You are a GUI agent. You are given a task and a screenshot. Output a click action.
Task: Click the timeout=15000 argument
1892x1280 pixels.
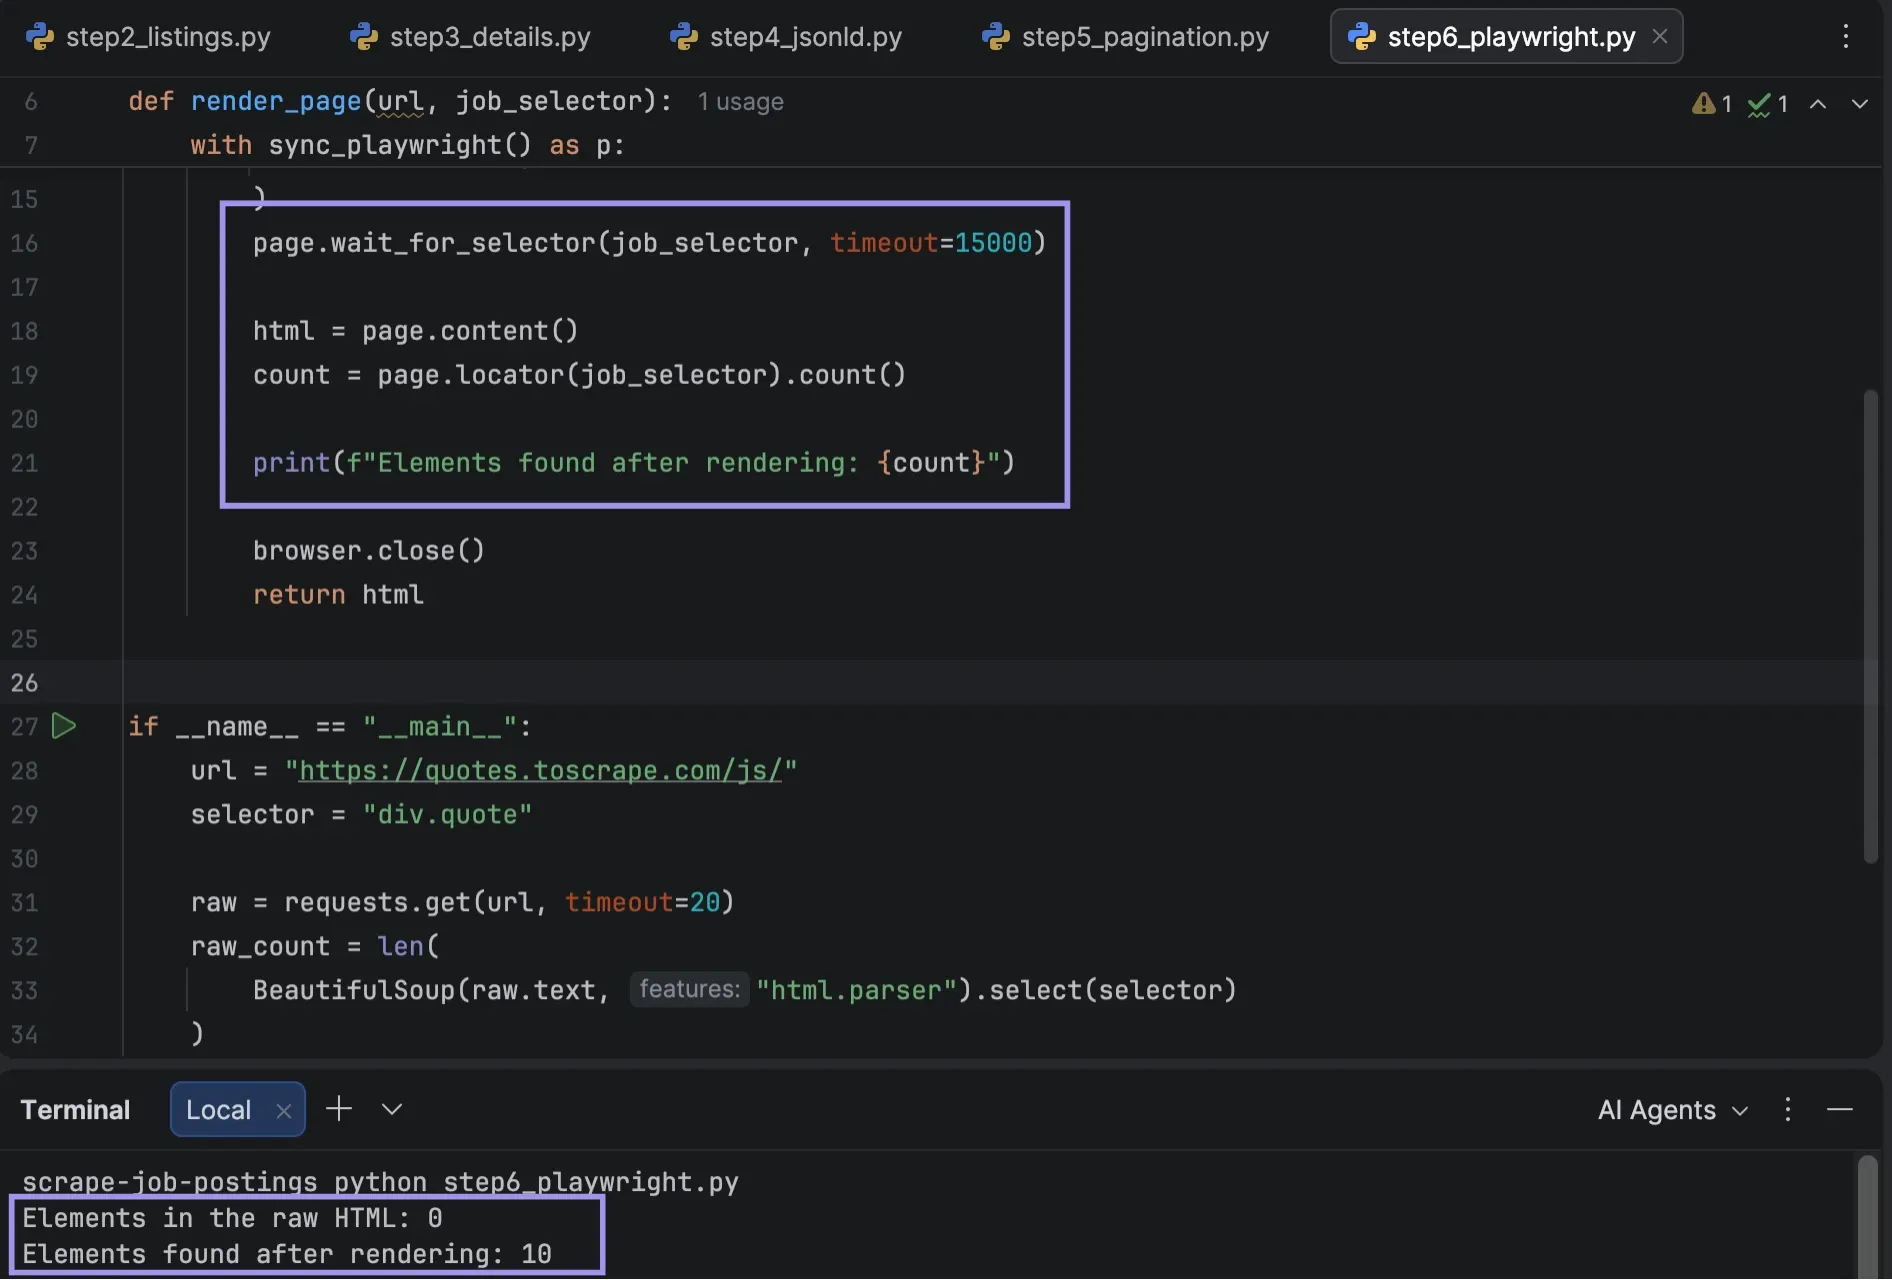tap(930, 242)
